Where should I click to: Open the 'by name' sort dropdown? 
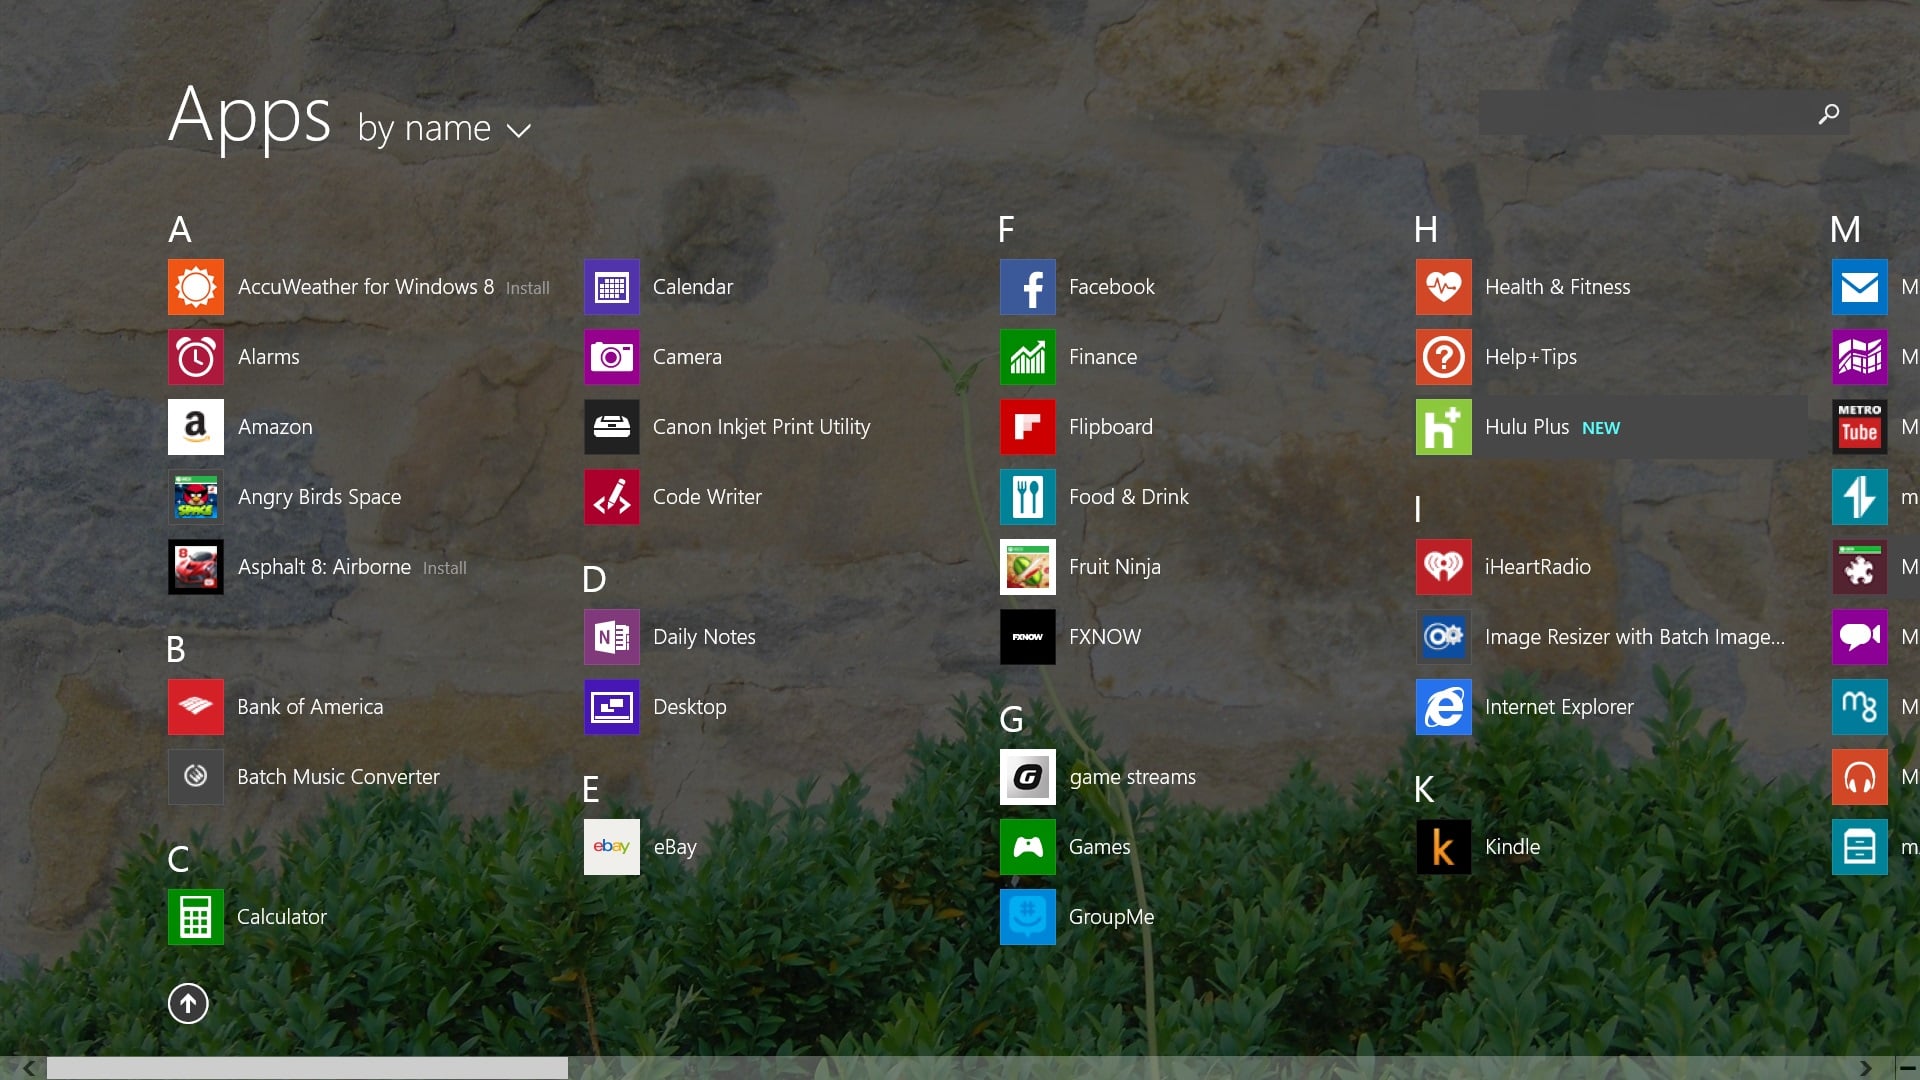pos(444,129)
